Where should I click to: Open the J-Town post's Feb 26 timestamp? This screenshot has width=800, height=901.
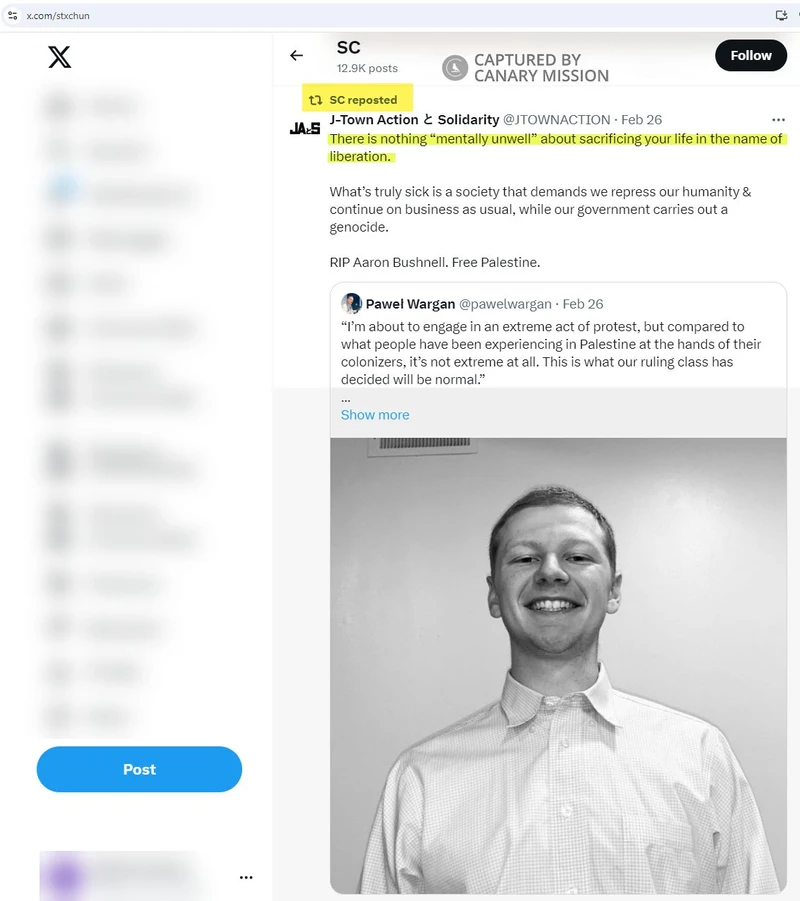(x=641, y=120)
